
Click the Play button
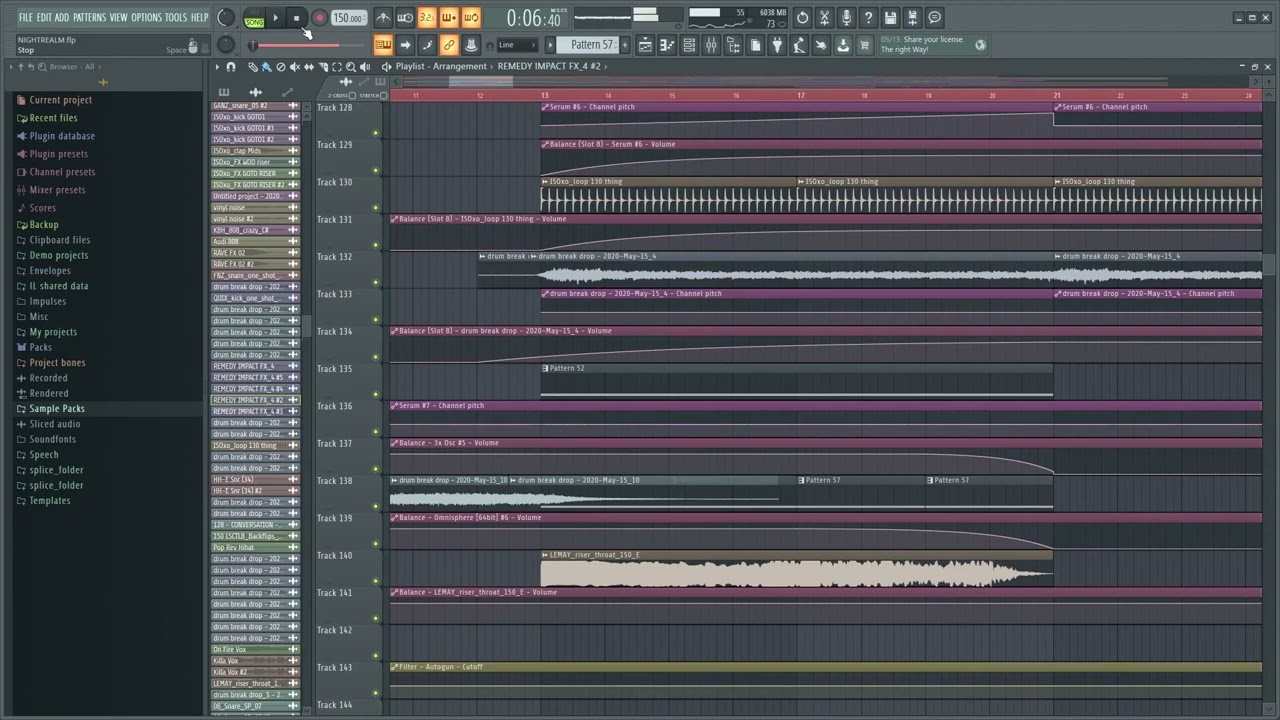pyautogui.click(x=276, y=18)
